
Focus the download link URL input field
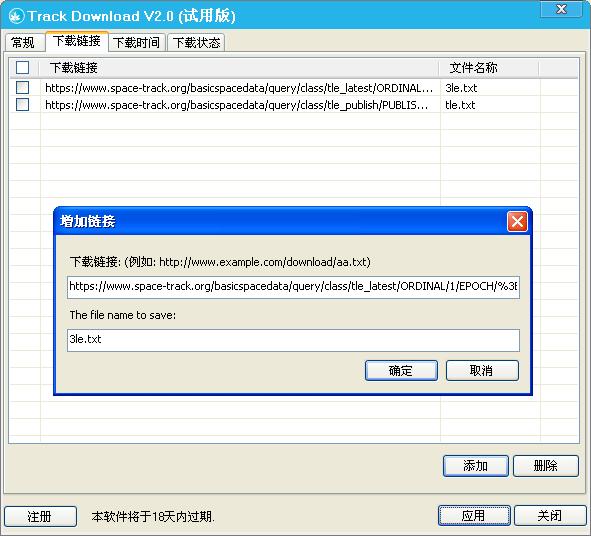[x=293, y=287]
